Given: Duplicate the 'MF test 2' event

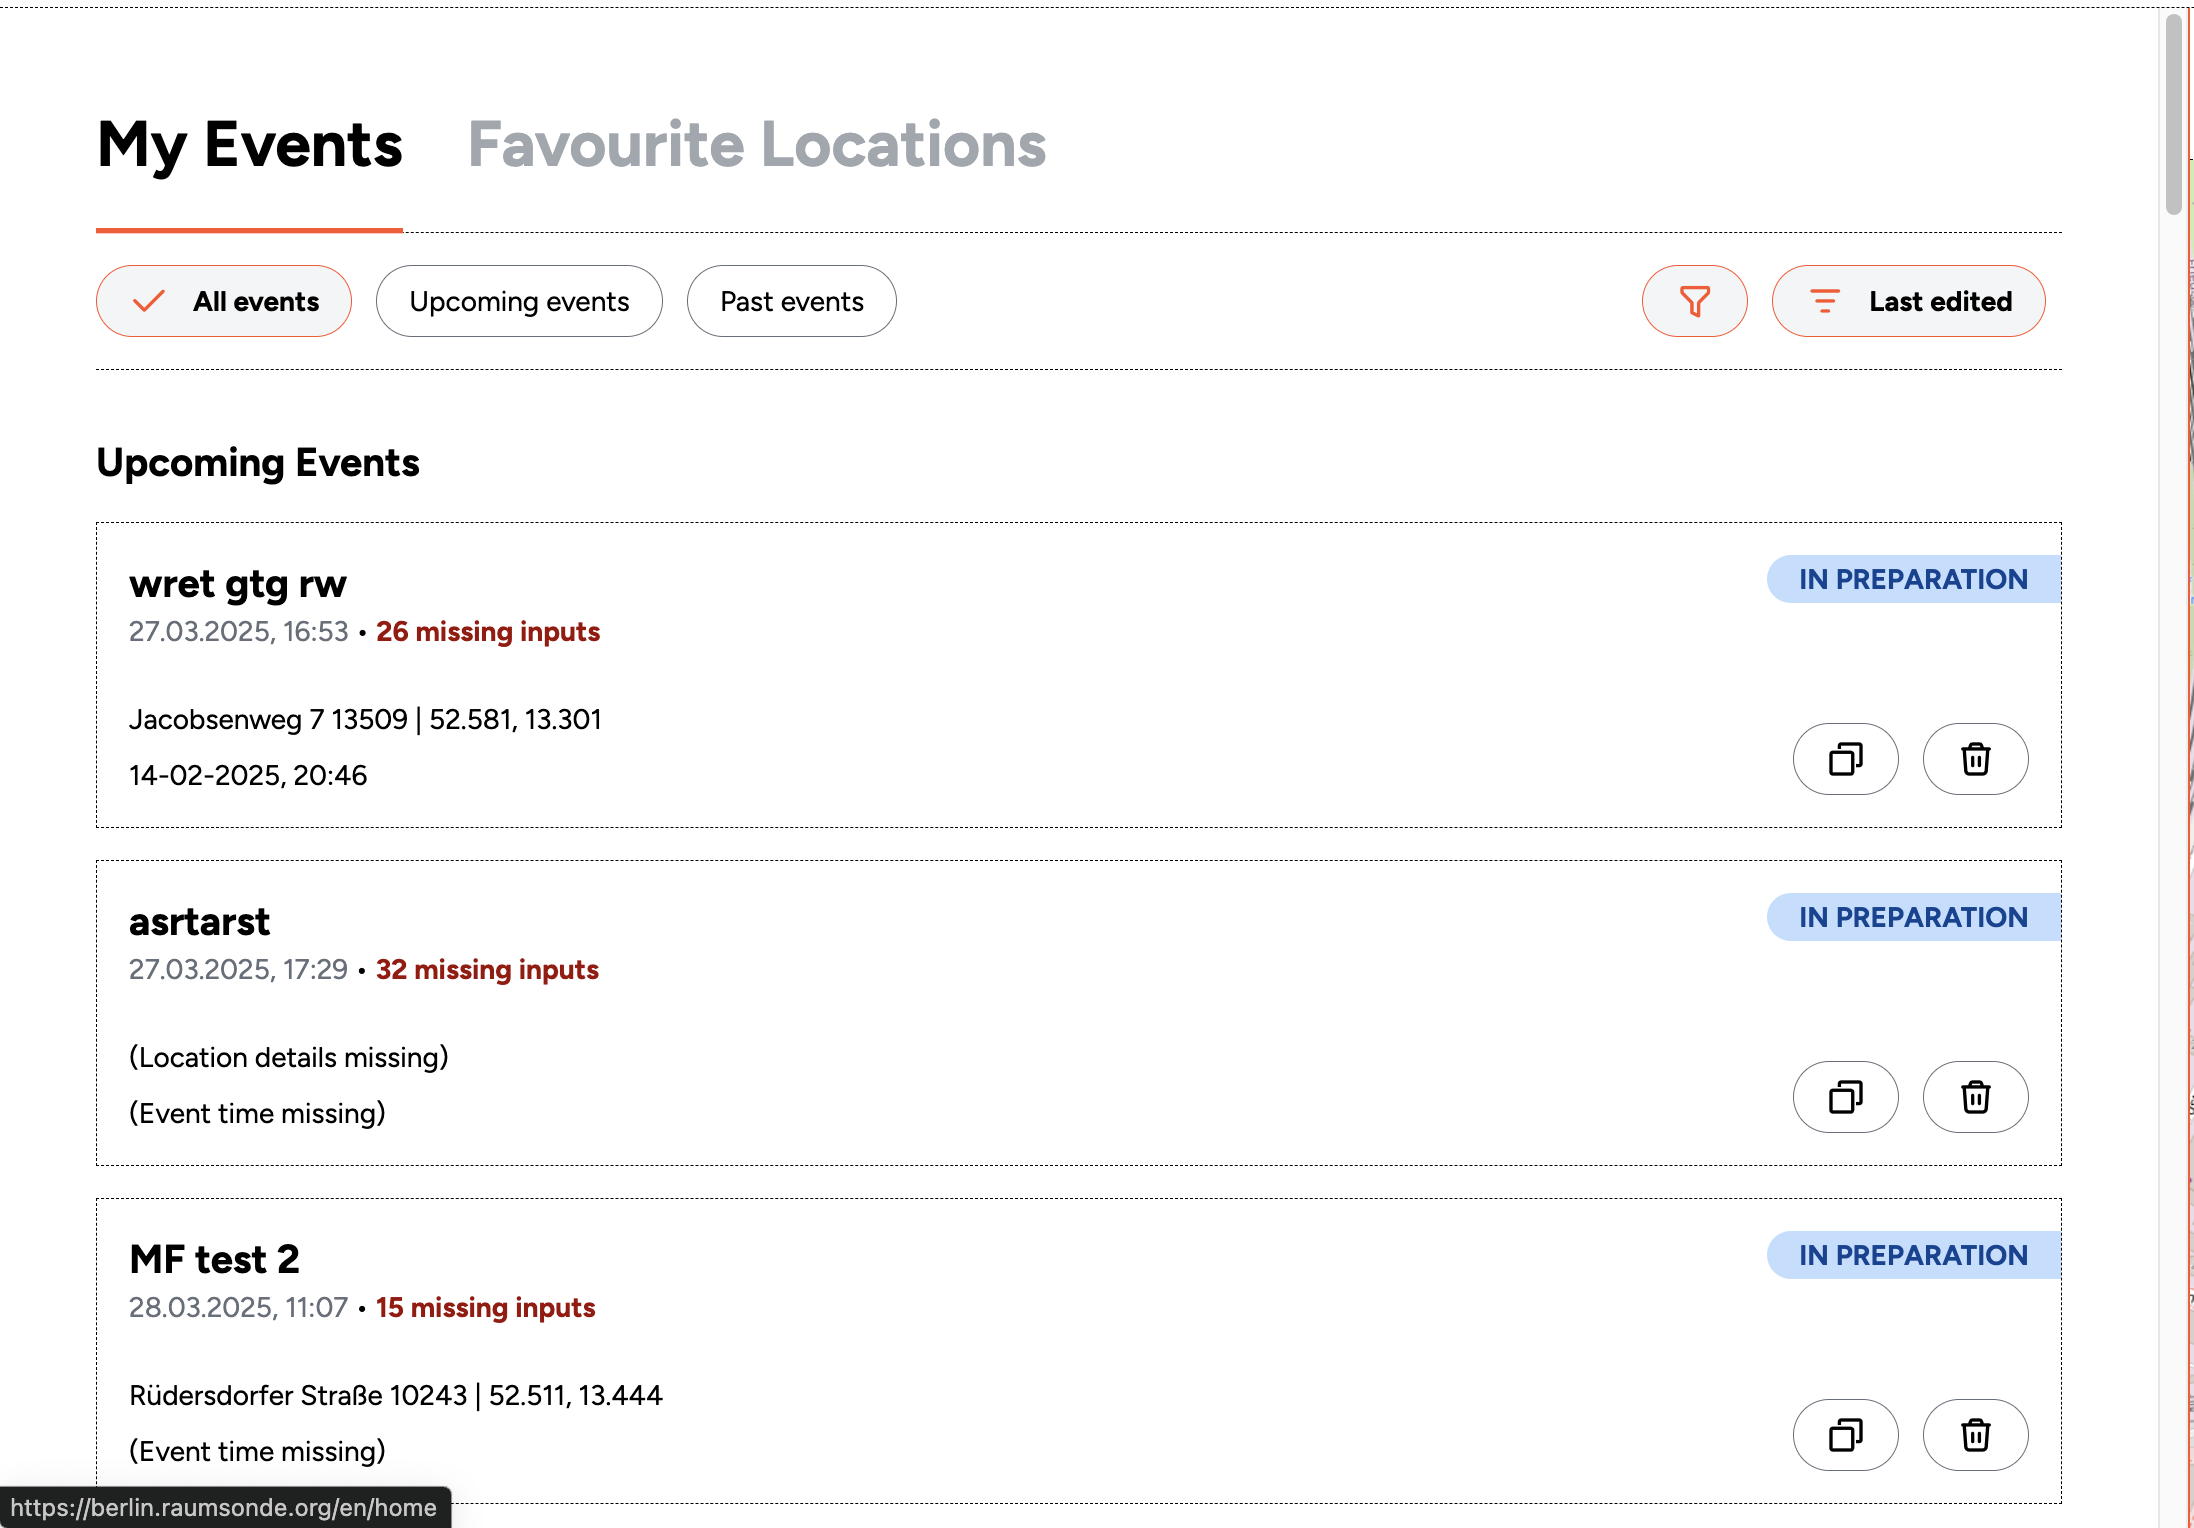Looking at the screenshot, I should pos(1845,1435).
